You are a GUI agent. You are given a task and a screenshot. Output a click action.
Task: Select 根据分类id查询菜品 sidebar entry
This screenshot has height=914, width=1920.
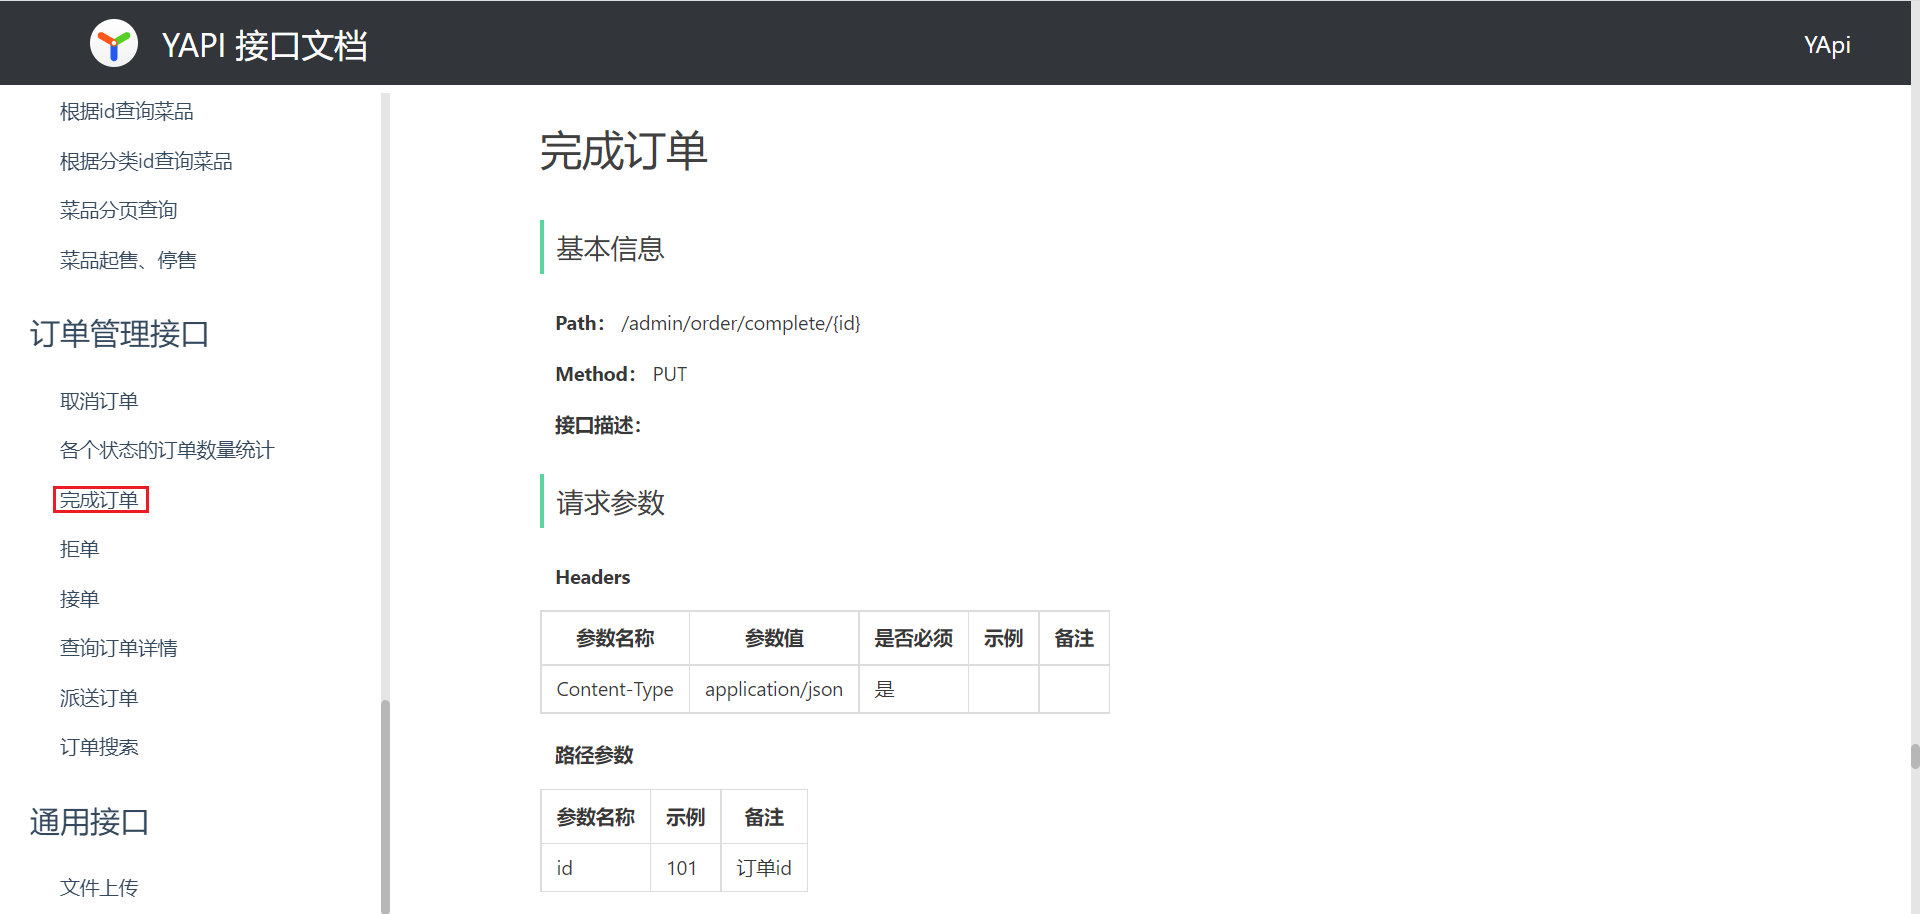tap(146, 161)
